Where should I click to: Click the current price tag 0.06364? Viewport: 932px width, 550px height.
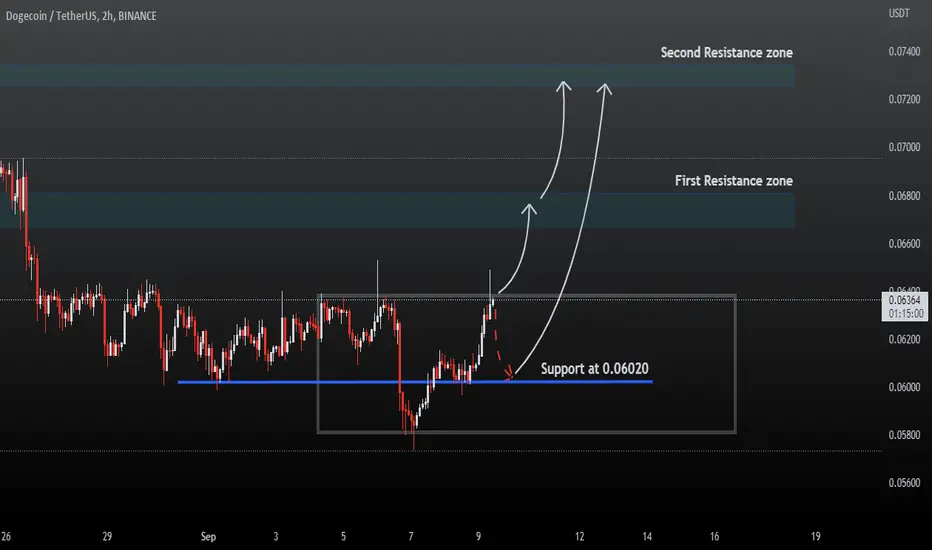click(905, 300)
